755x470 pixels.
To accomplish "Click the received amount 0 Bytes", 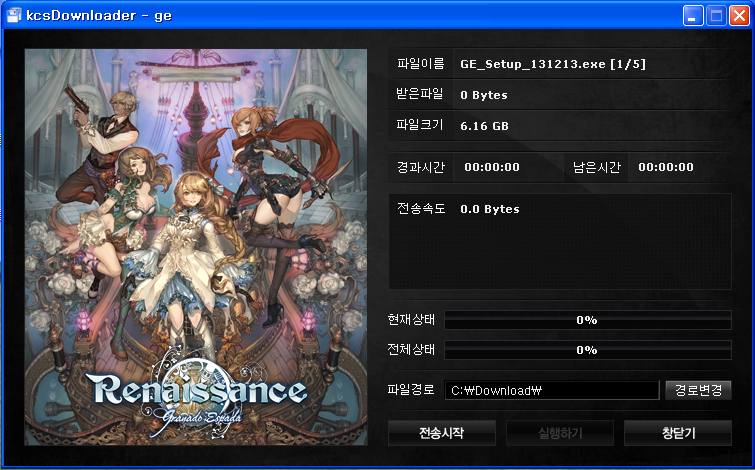I will click(484, 95).
